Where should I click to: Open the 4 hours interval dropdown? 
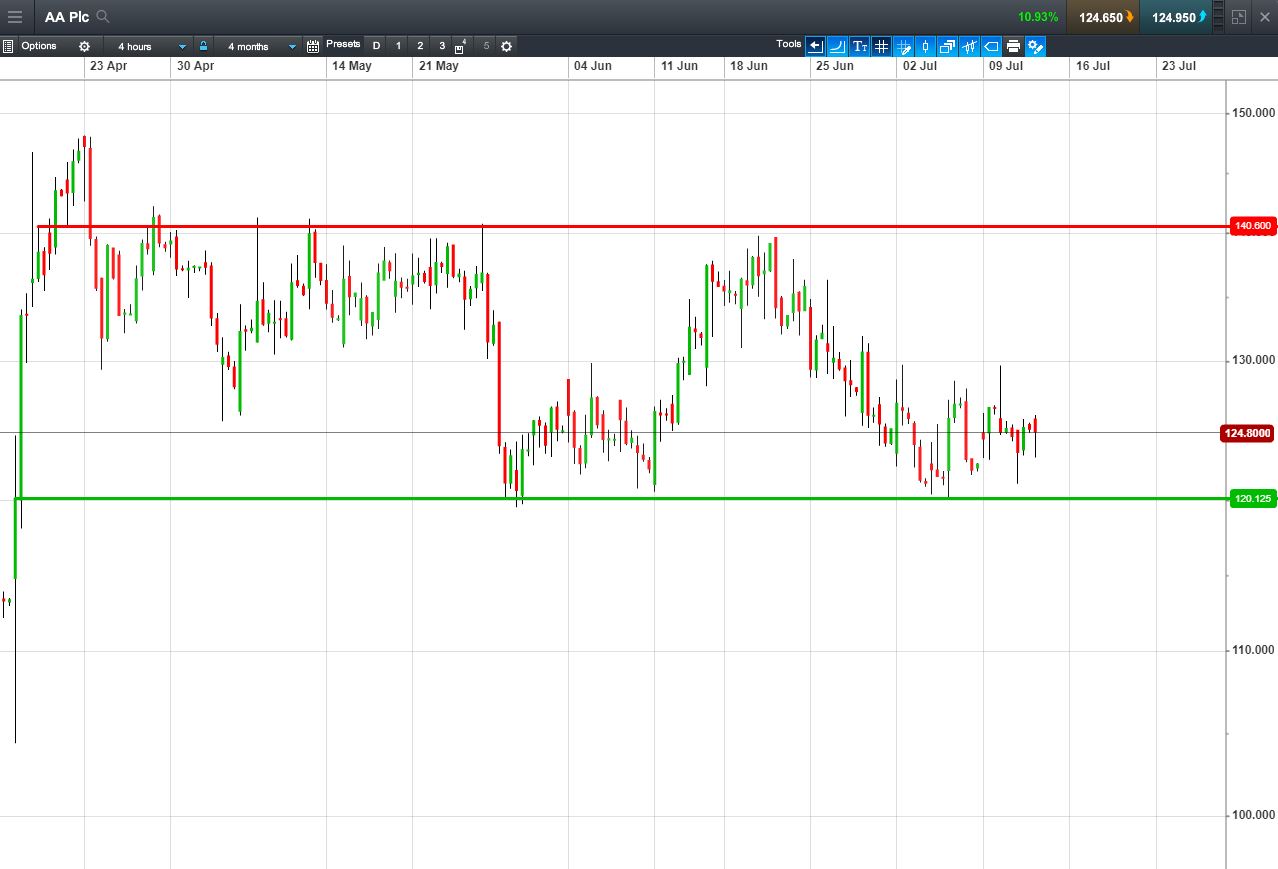point(148,46)
